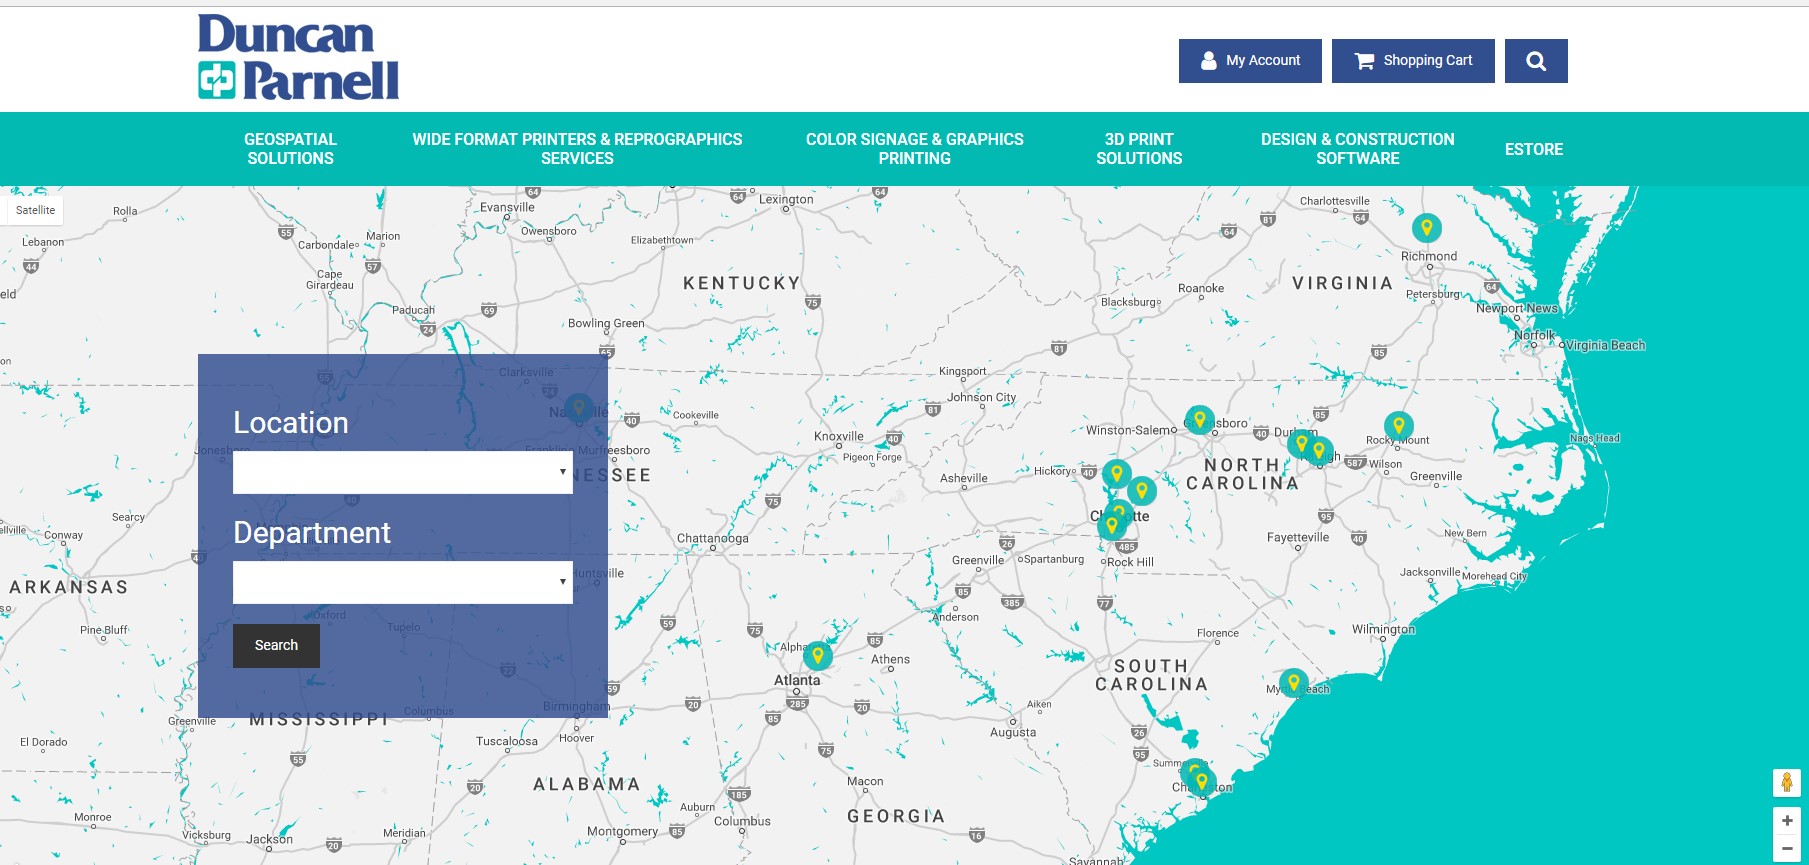Zoom out the map with minus button
Image resolution: width=1809 pixels, height=865 pixels.
(x=1787, y=848)
